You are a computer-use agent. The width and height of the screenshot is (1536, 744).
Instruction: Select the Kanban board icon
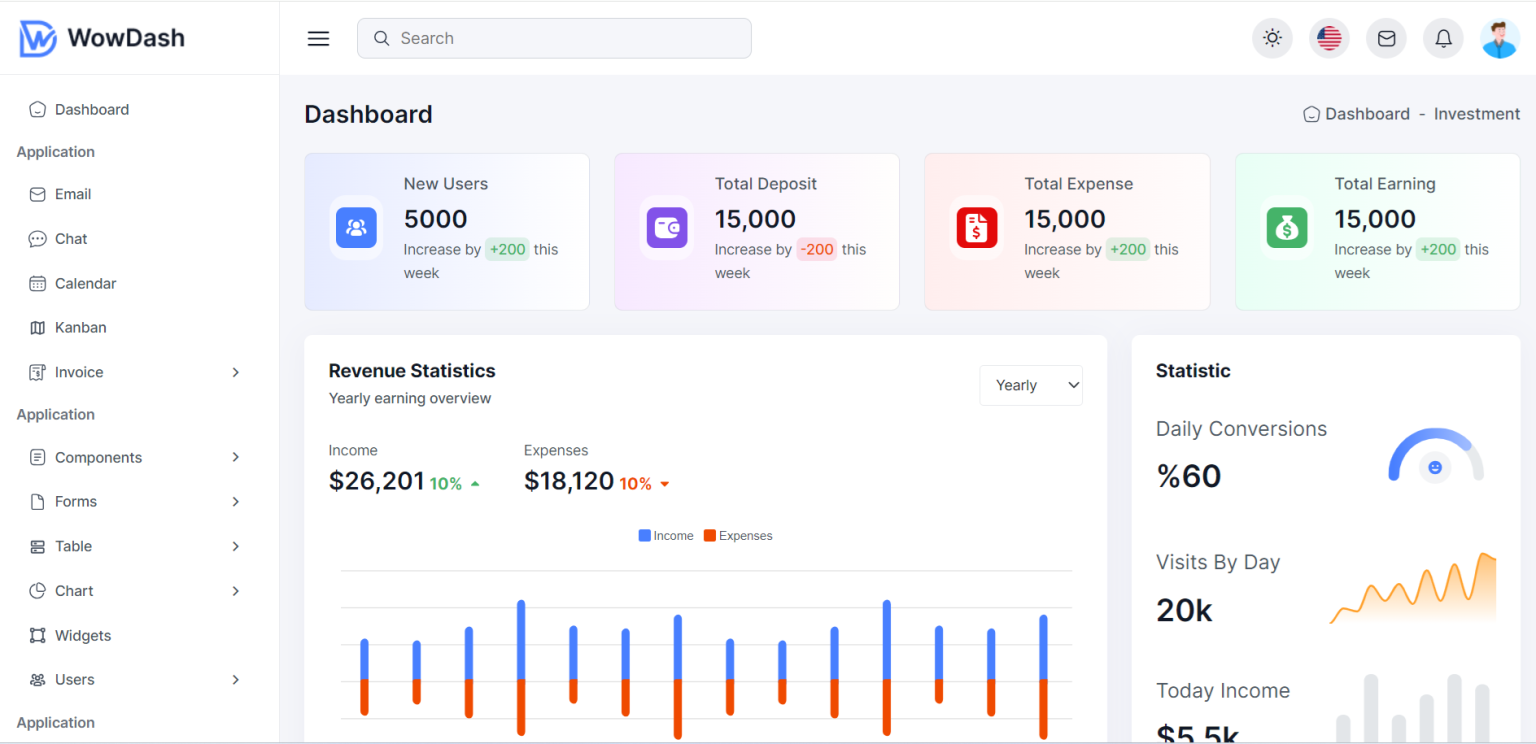pyautogui.click(x=37, y=327)
